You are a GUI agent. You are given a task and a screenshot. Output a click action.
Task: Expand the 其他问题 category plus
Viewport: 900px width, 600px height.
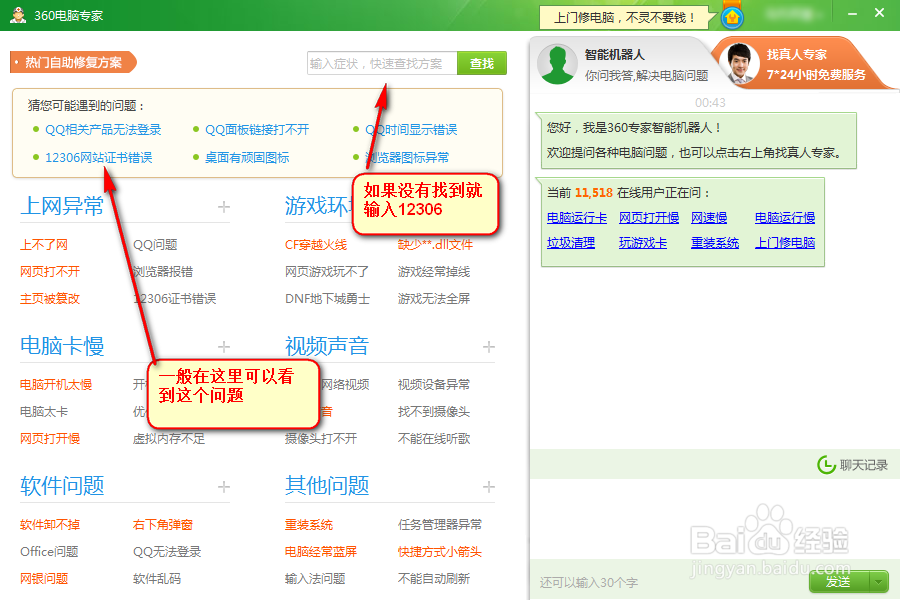click(x=488, y=487)
